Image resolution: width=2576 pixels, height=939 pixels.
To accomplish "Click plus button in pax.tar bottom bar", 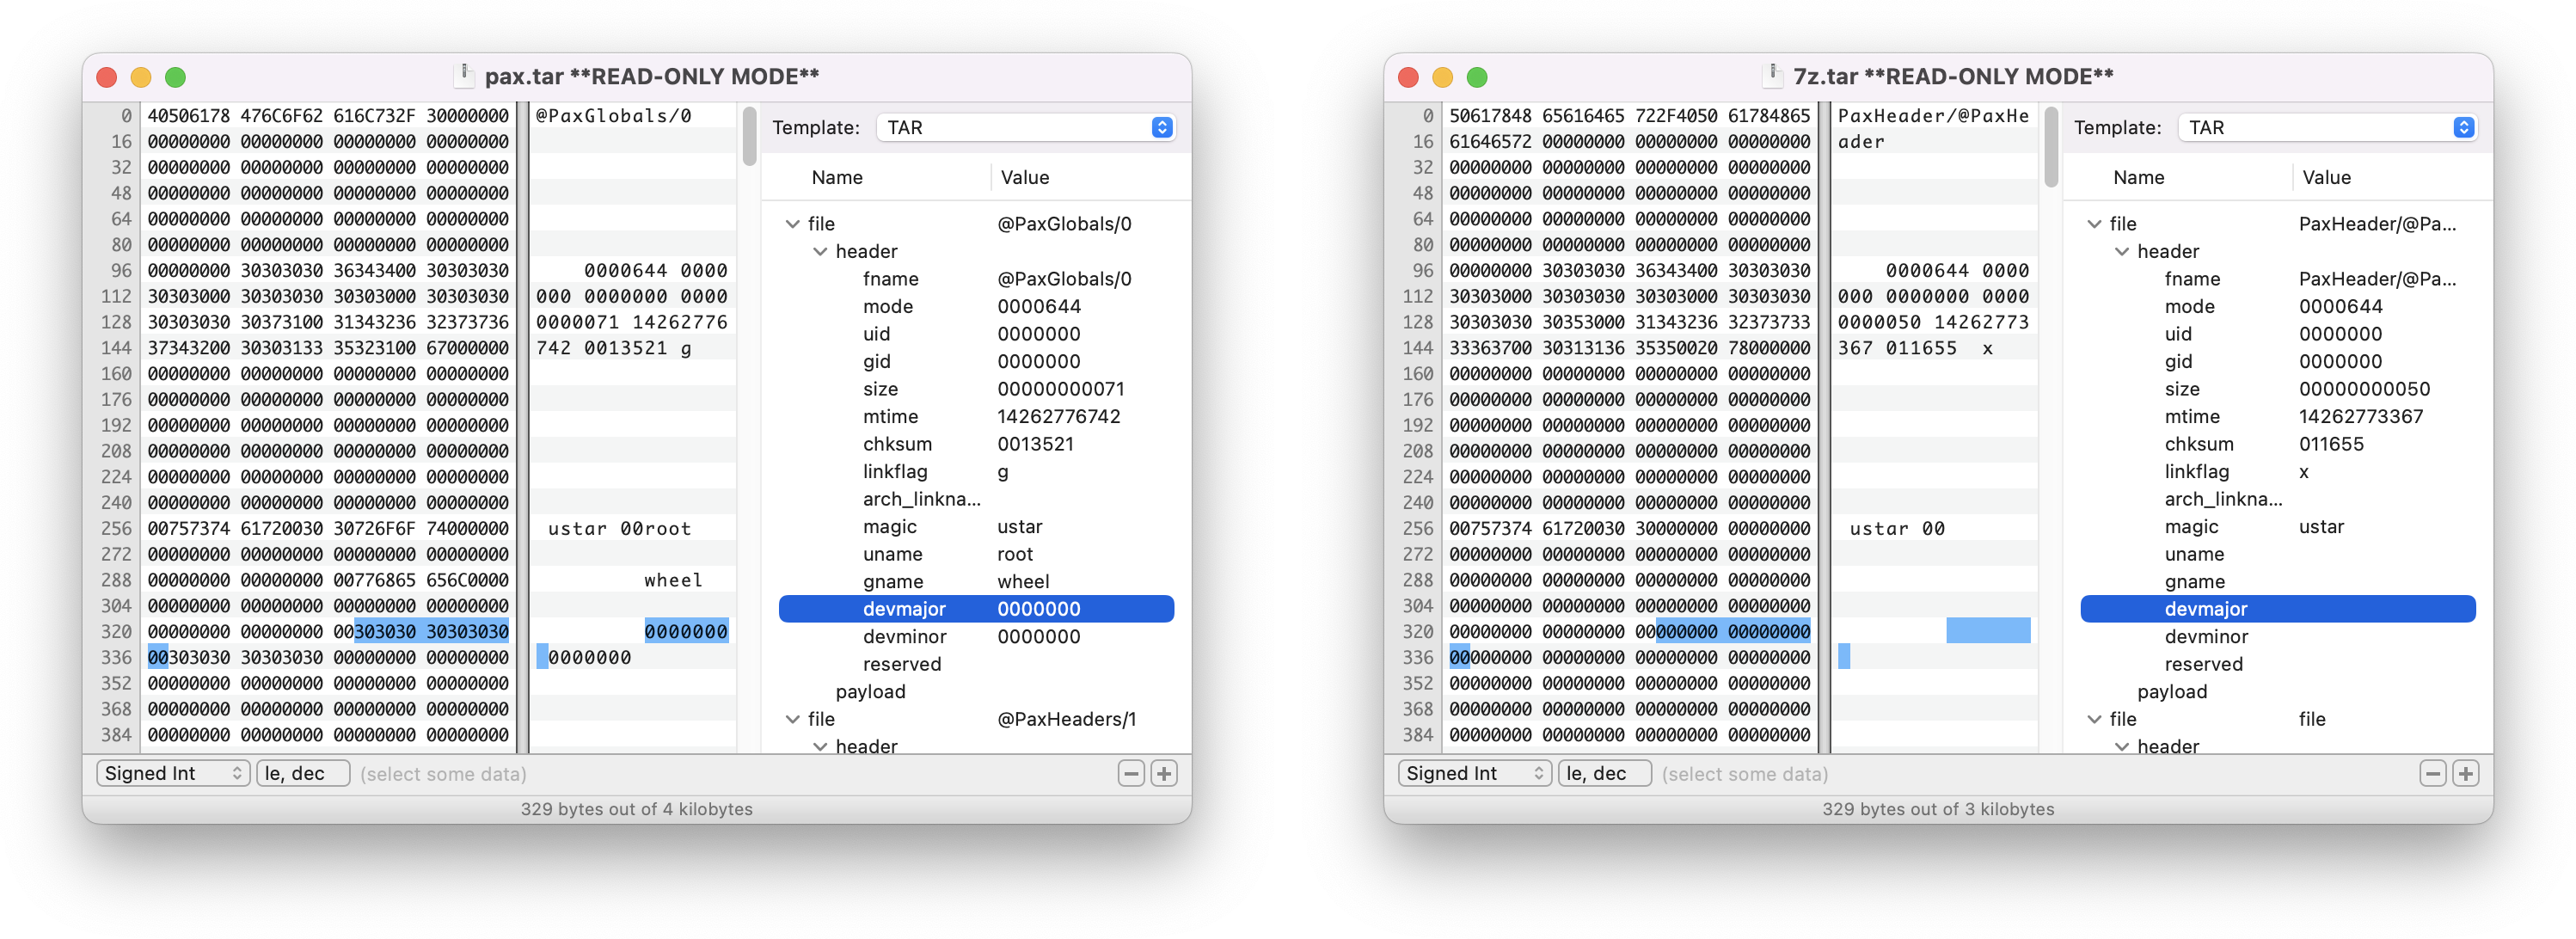I will [1164, 773].
